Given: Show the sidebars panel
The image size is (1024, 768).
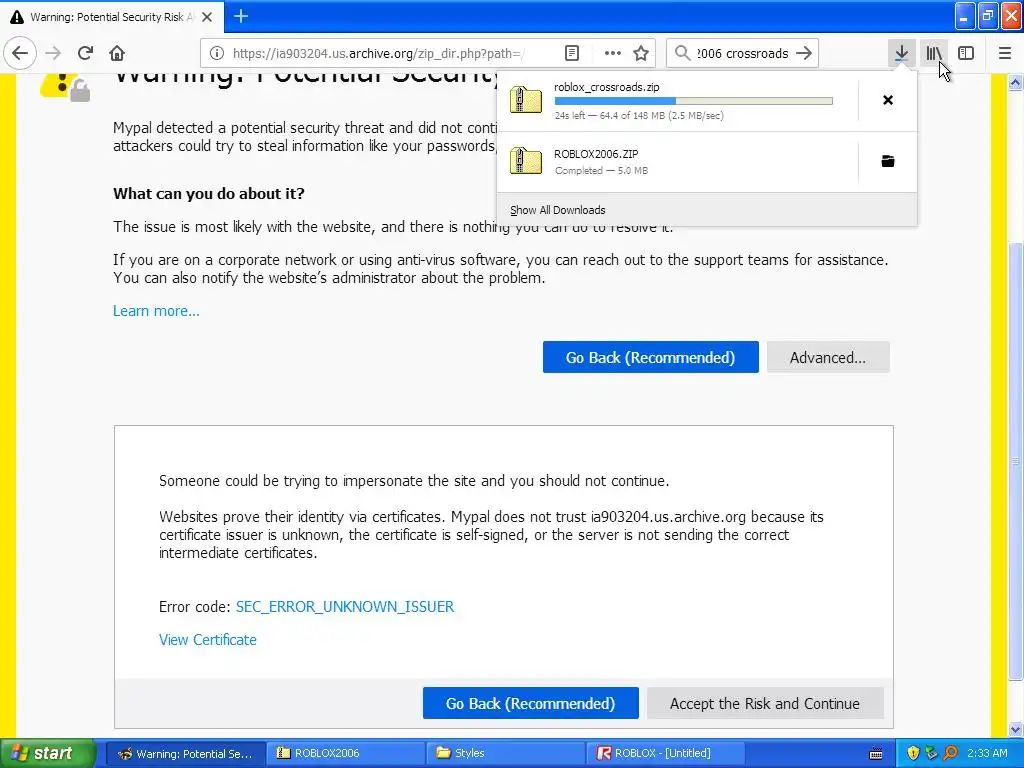Looking at the screenshot, I should point(966,54).
